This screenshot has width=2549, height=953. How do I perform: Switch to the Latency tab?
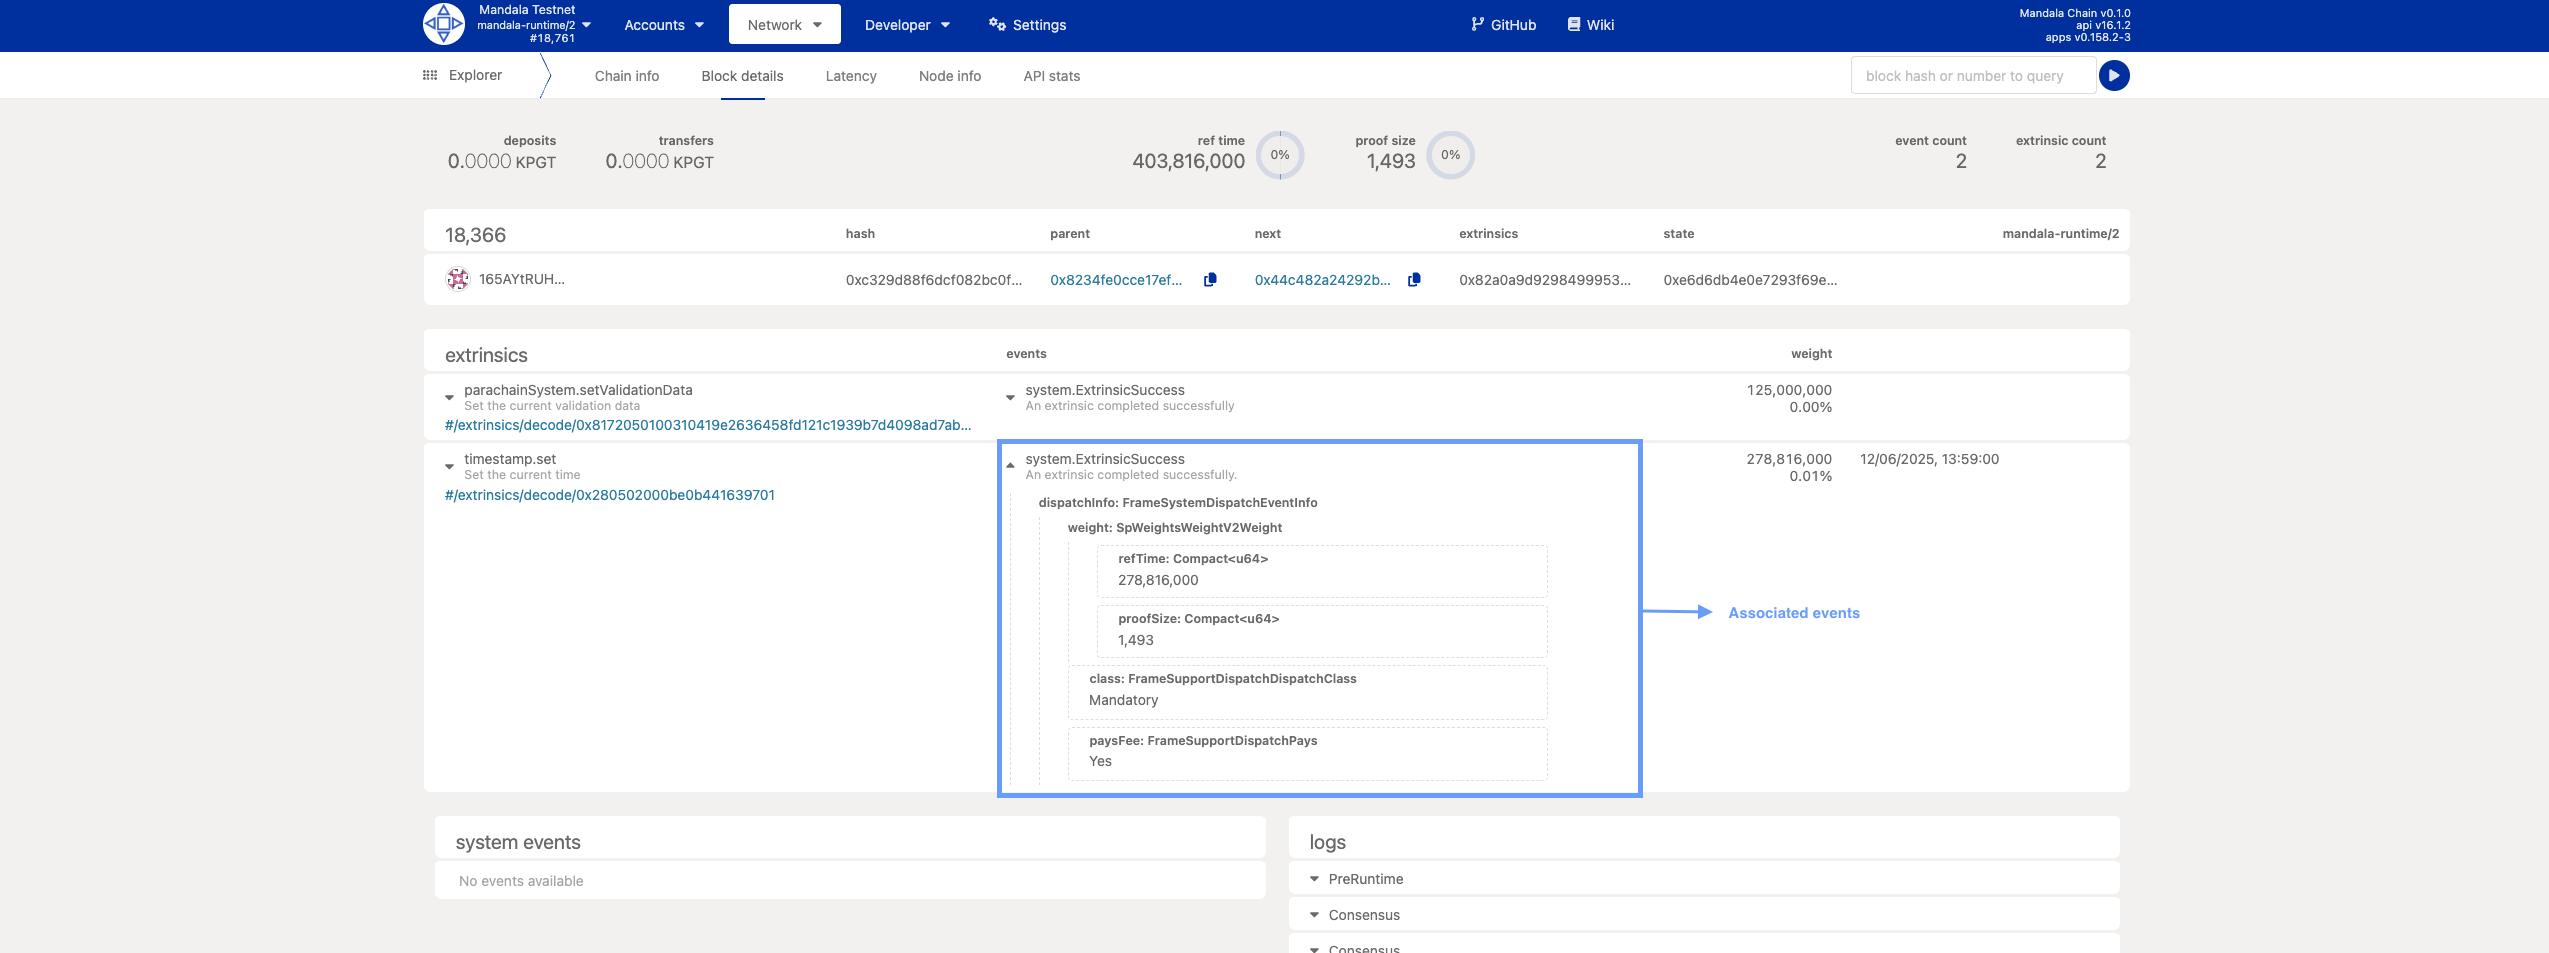[x=850, y=76]
